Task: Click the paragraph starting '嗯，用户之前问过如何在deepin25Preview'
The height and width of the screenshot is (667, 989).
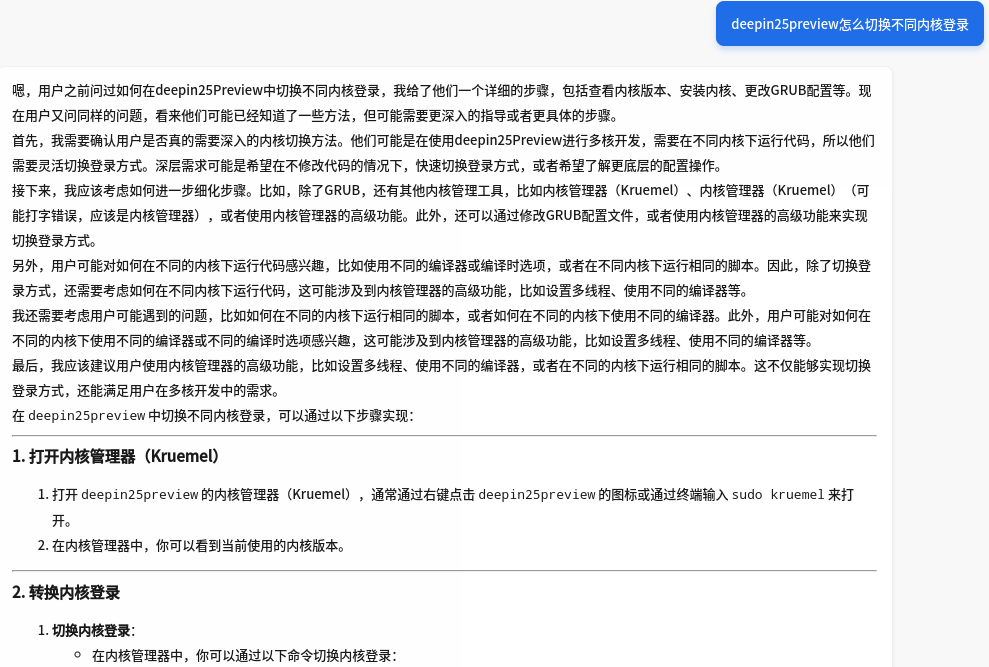Action: (x=442, y=103)
